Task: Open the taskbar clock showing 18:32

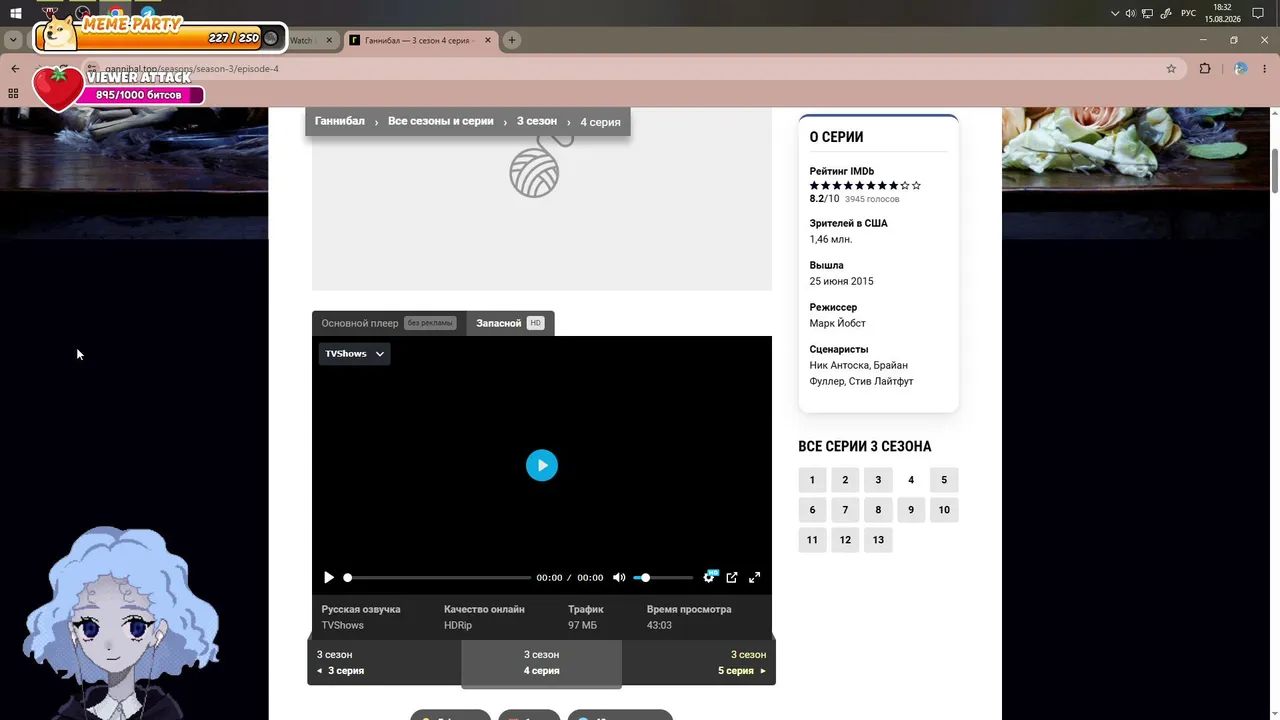Action: click(1222, 14)
